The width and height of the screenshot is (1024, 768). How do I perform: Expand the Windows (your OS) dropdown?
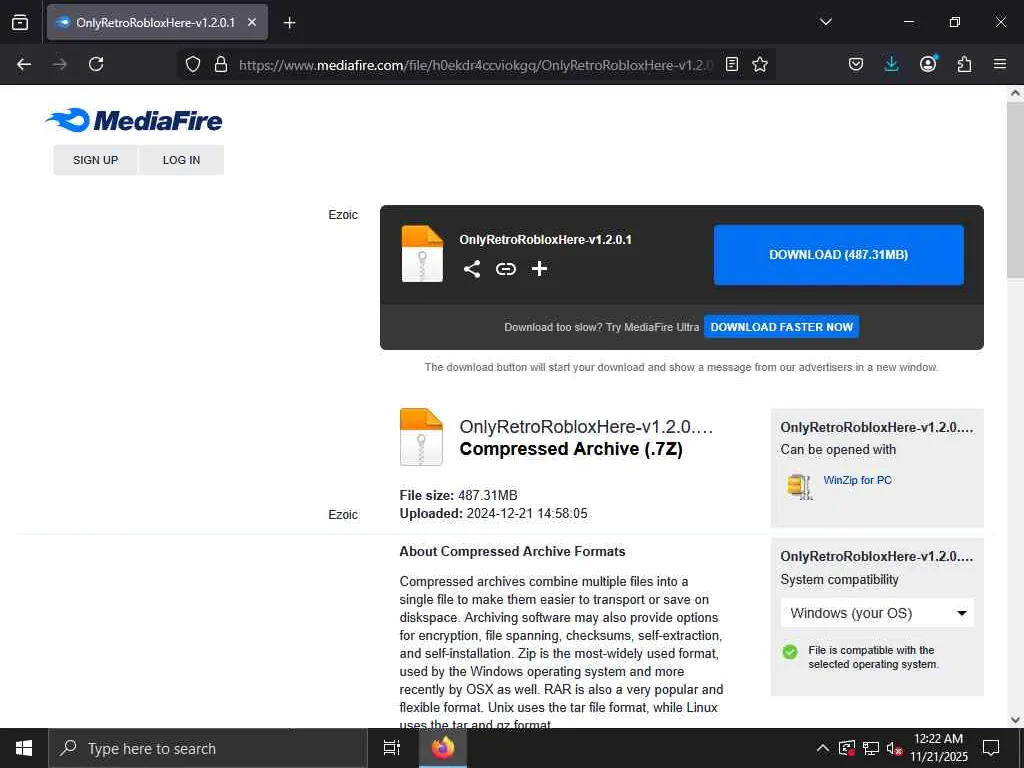click(877, 613)
